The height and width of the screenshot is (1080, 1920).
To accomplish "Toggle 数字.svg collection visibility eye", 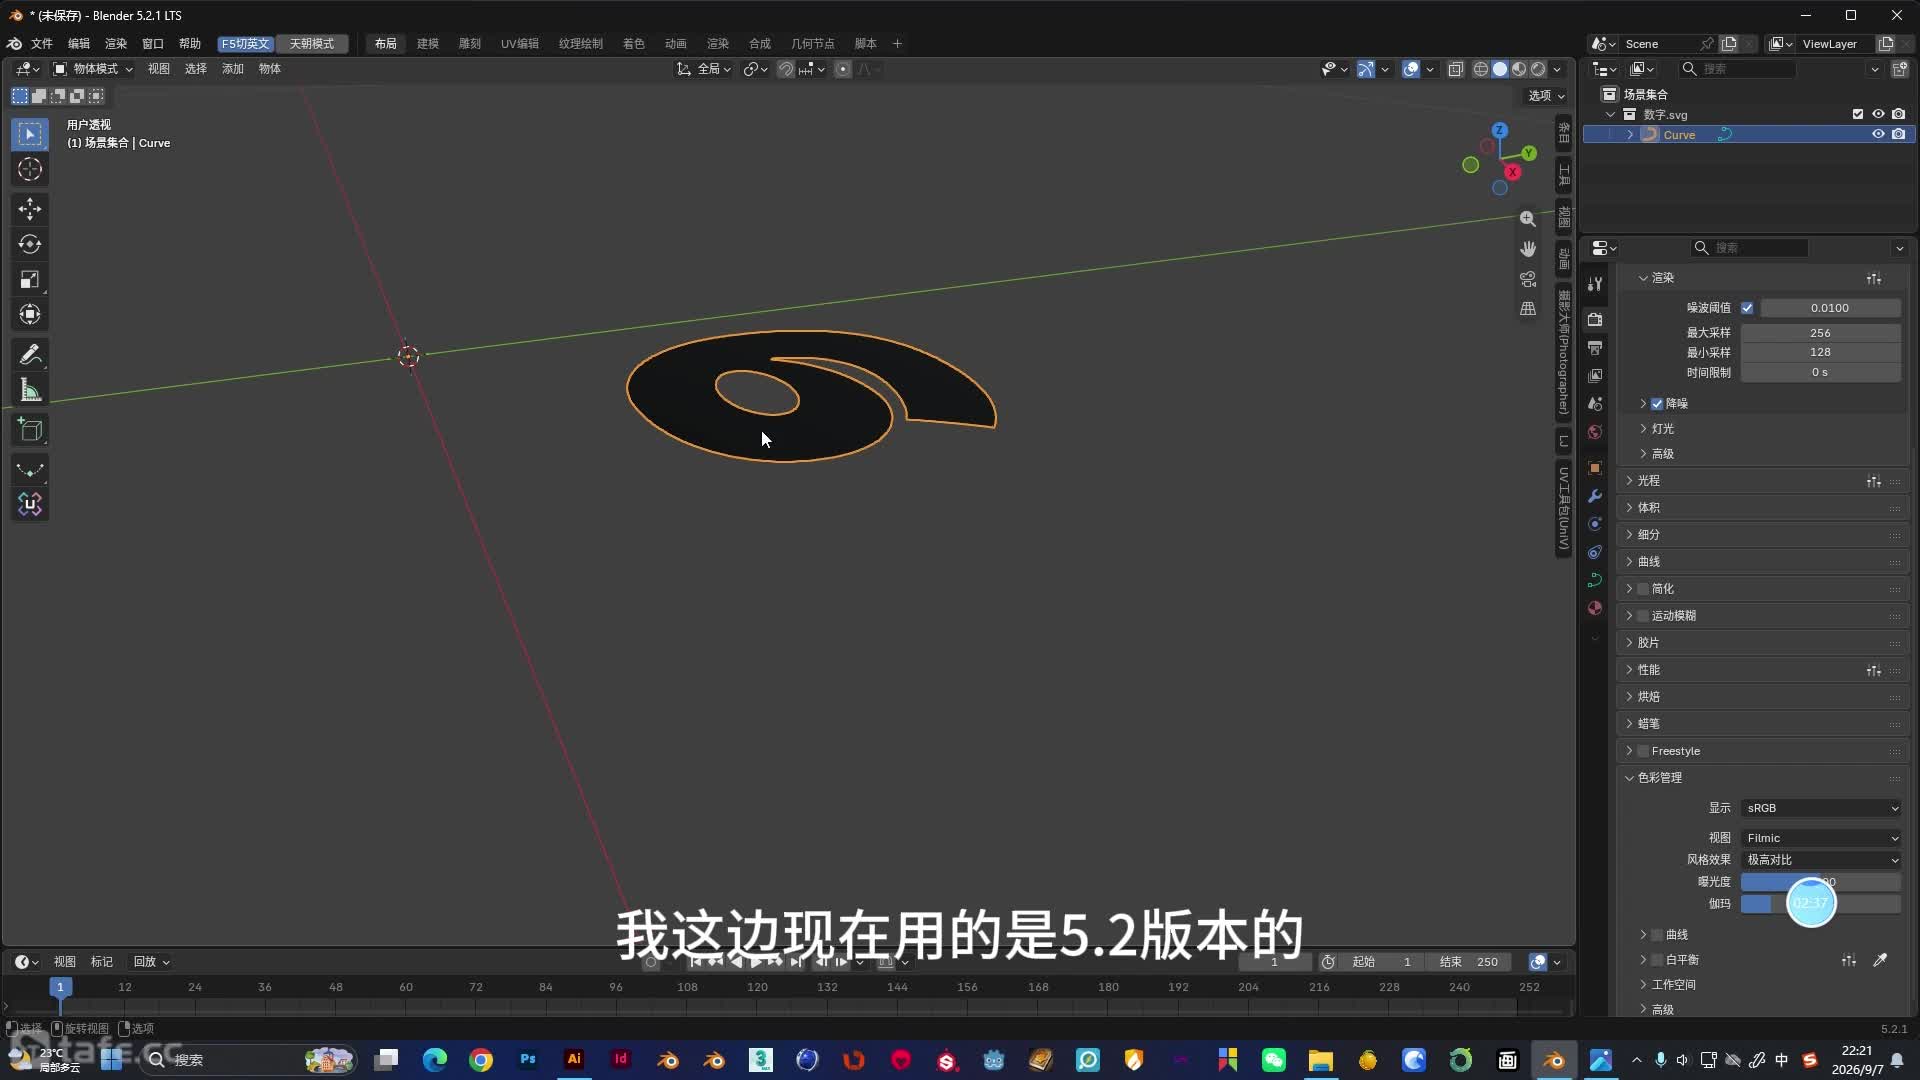I will click(x=1878, y=114).
